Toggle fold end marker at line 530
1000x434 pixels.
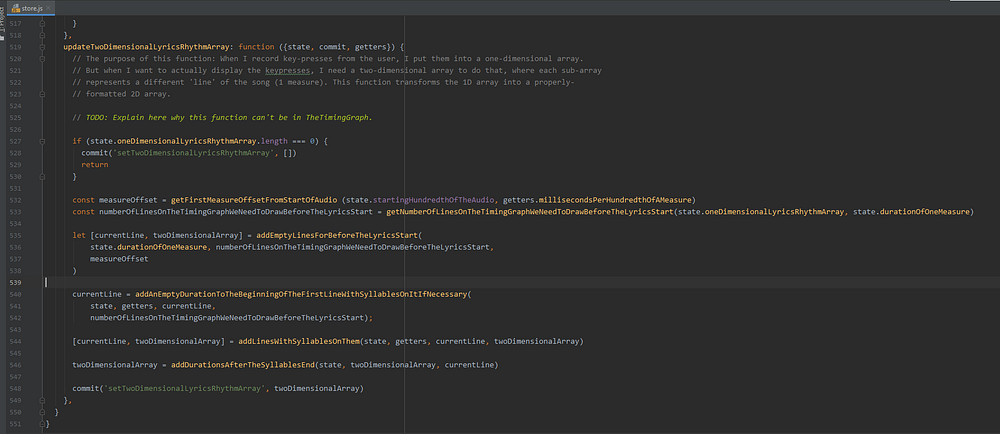tap(43, 176)
